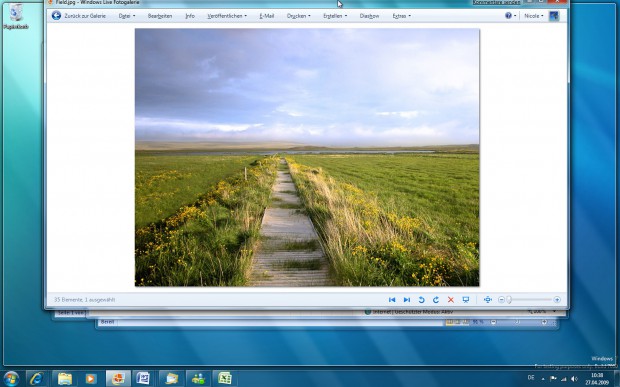Open Windows Media Player from taskbar
Image resolution: width=620 pixels, height=387 pixels.
click(x=91, y=379)
